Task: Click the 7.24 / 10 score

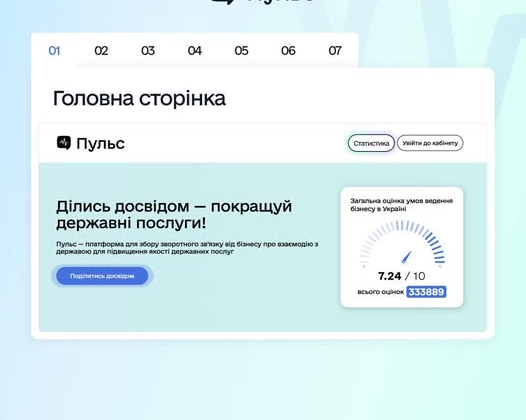Action: pyautogui.click(x=402, y=276)
